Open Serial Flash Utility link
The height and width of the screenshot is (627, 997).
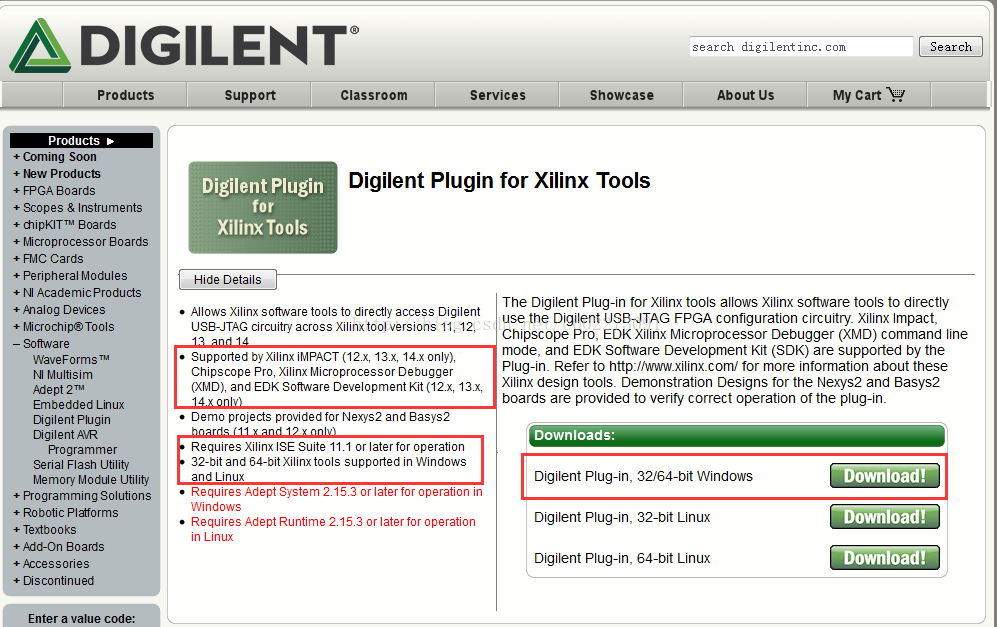(x=81, y=465)
